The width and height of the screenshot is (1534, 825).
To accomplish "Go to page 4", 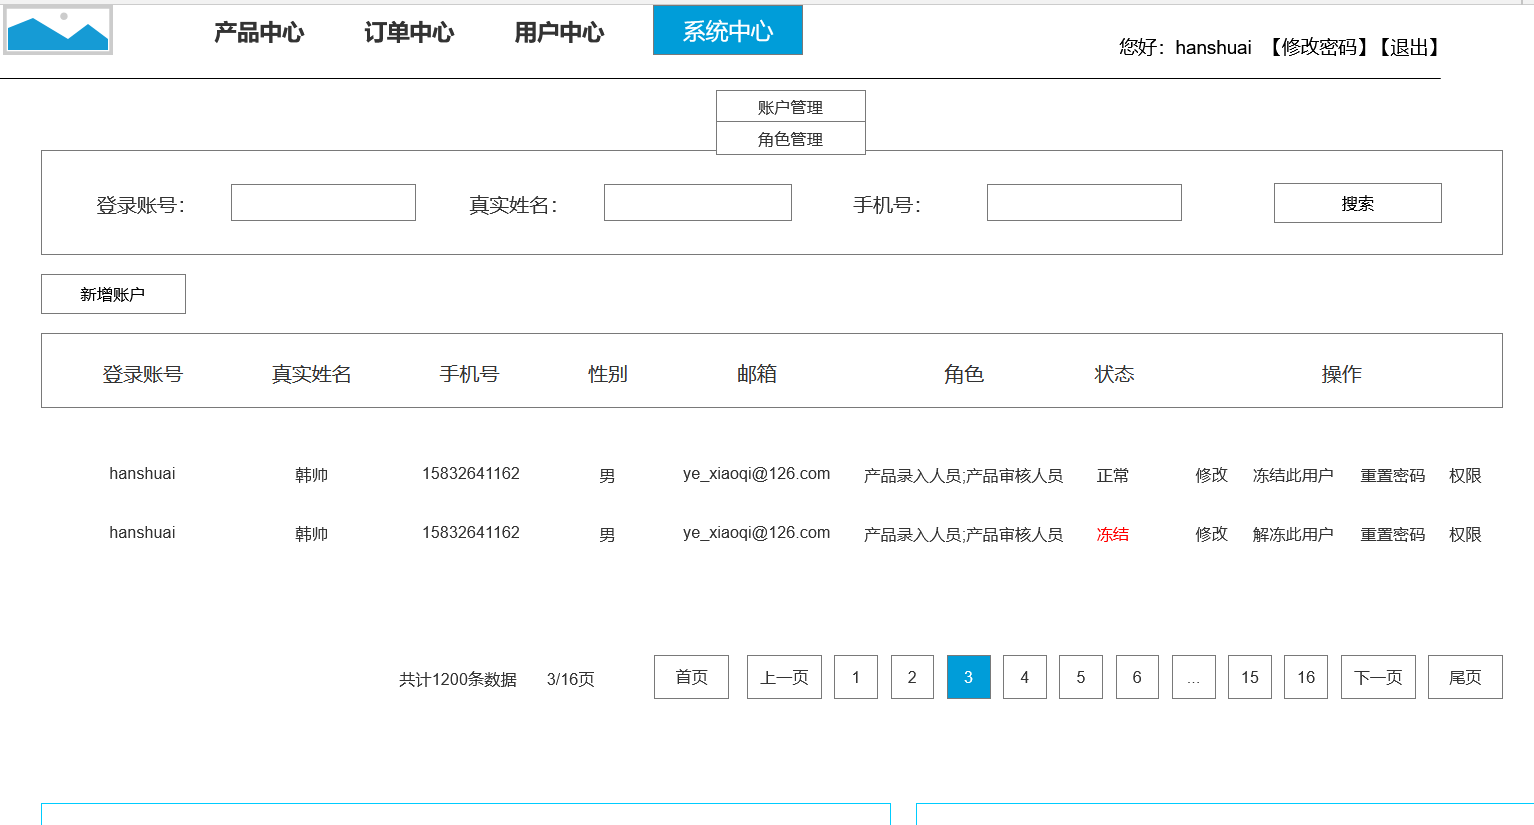I will [1025, 677].
